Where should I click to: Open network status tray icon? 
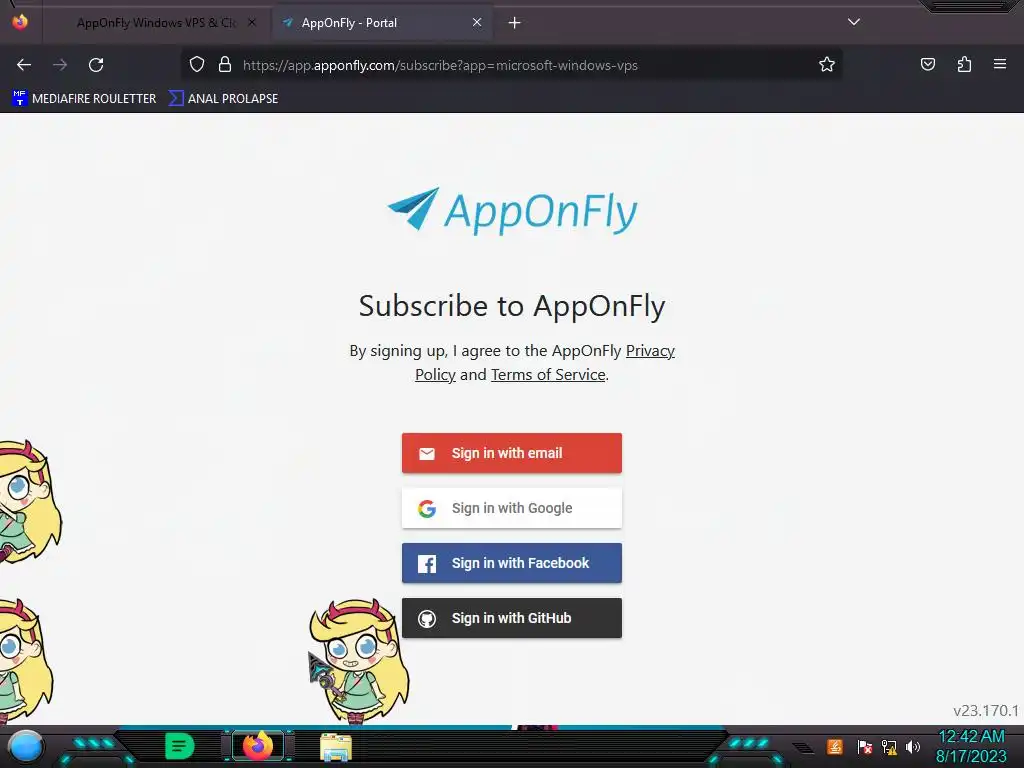click(x=889, y=747)
